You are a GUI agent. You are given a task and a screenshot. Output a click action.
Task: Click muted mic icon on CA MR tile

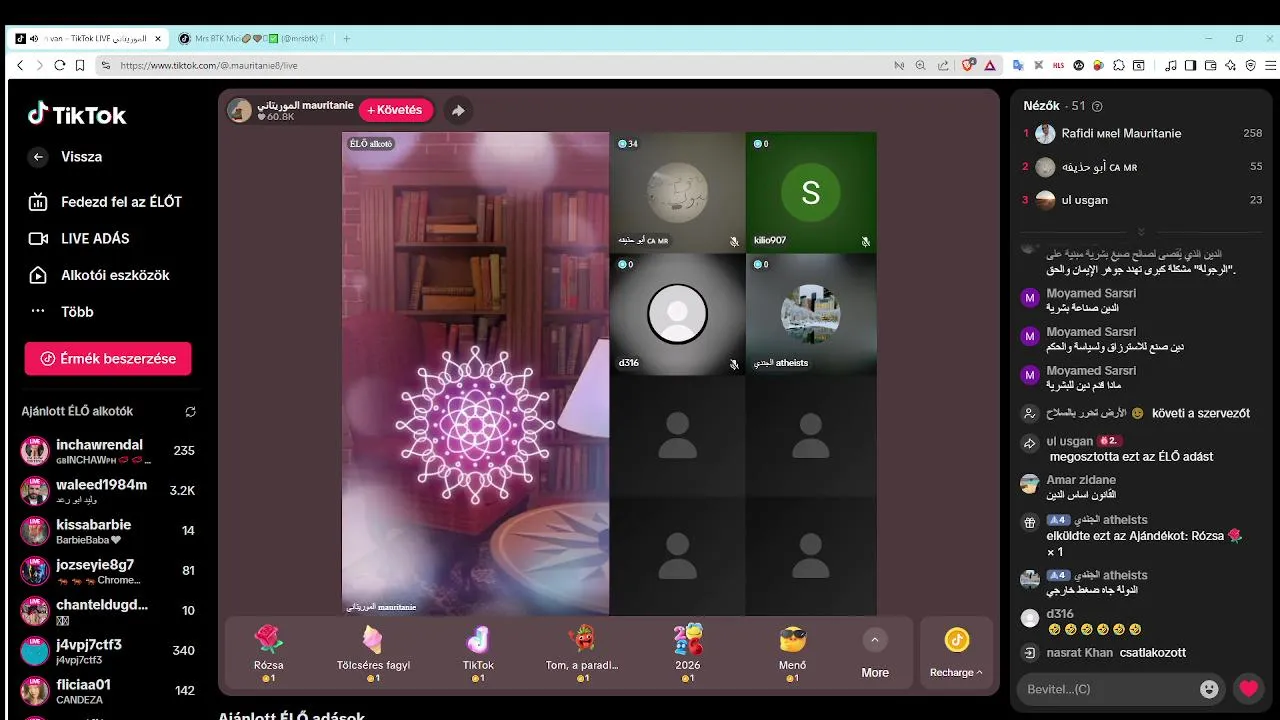tap(734, 242)
